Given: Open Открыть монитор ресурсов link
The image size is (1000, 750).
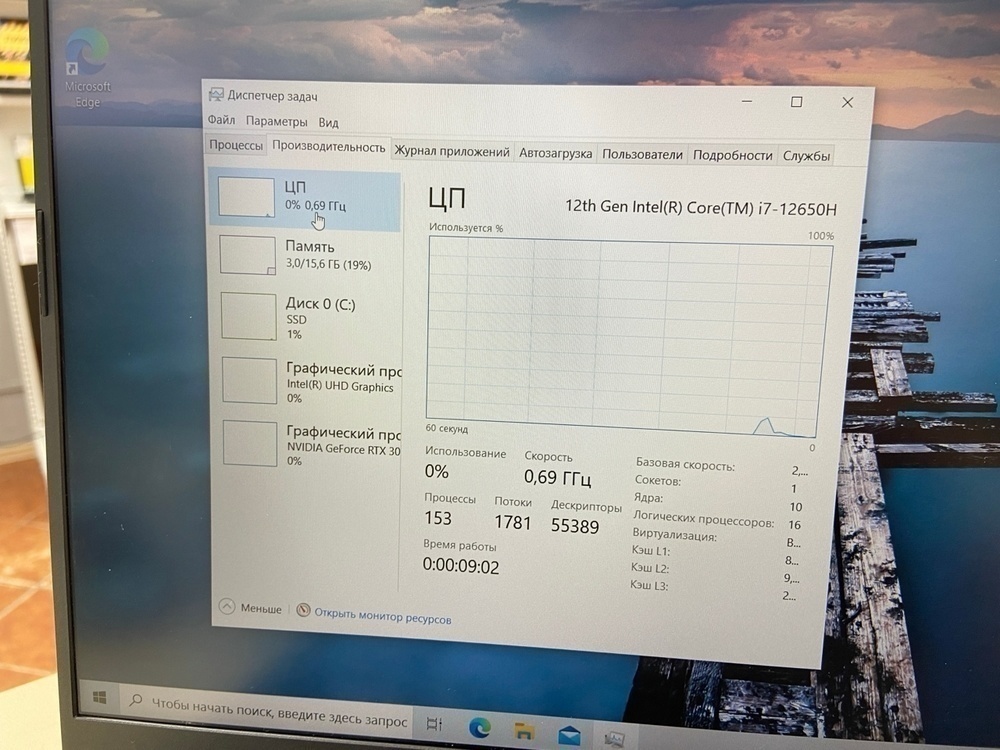Looking at the screenshot, I should click(383, 616).
